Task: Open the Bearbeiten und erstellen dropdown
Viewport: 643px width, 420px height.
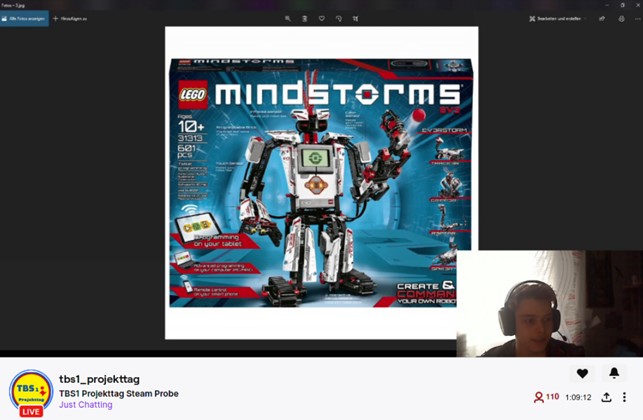Action: click(x=558, y=18)
